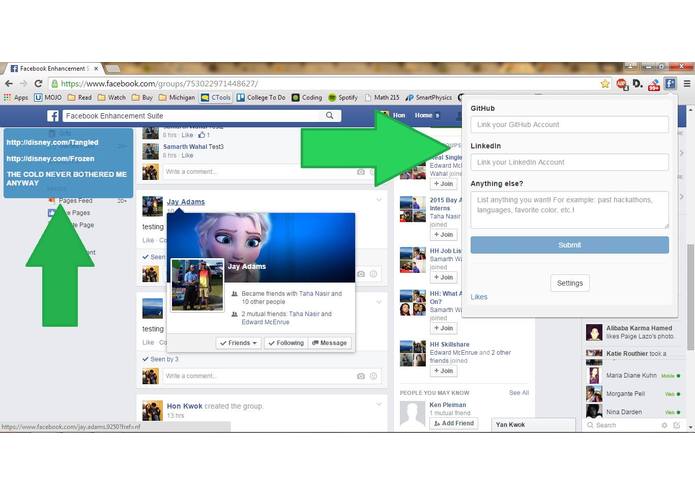The image size is (695, 494).
Task: Expand options chevron on second testing post
Action: point(379,302)
